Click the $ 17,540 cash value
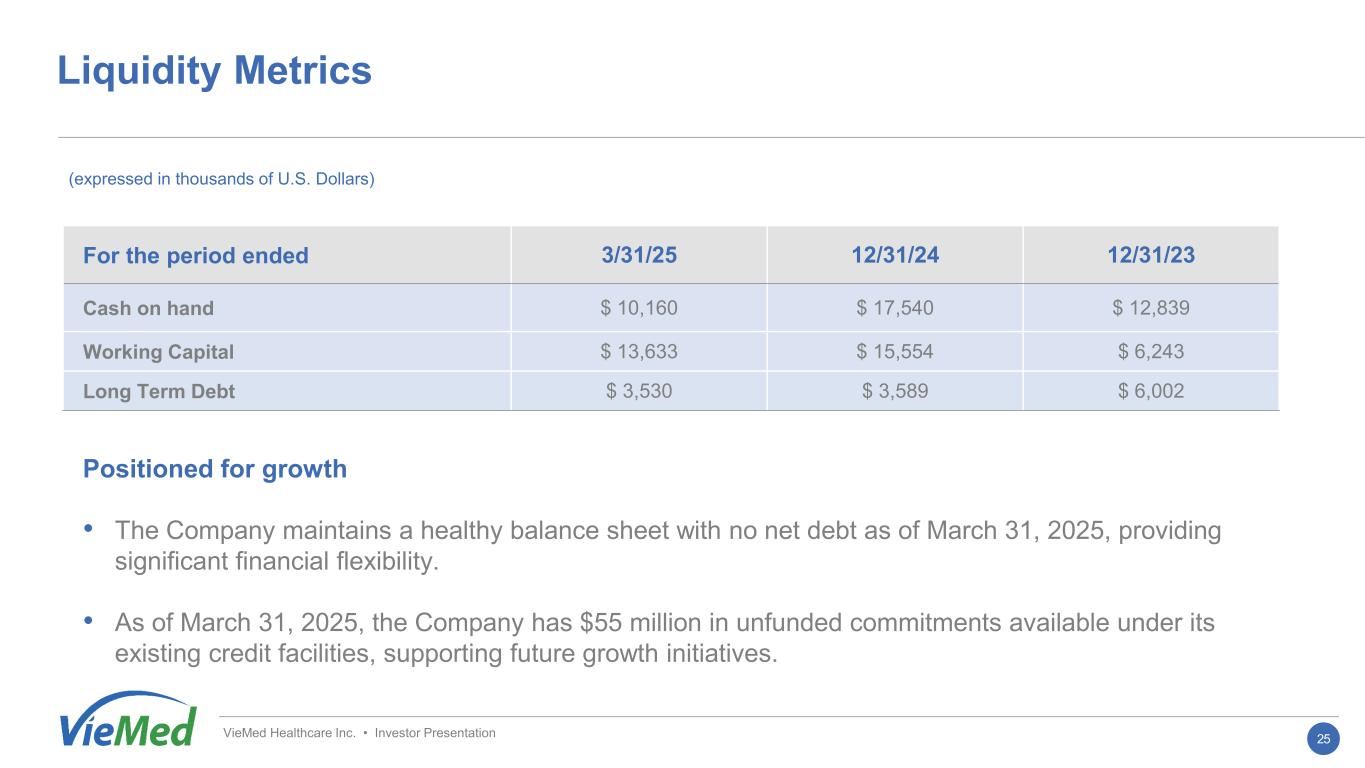 click(x=895, y=308)
